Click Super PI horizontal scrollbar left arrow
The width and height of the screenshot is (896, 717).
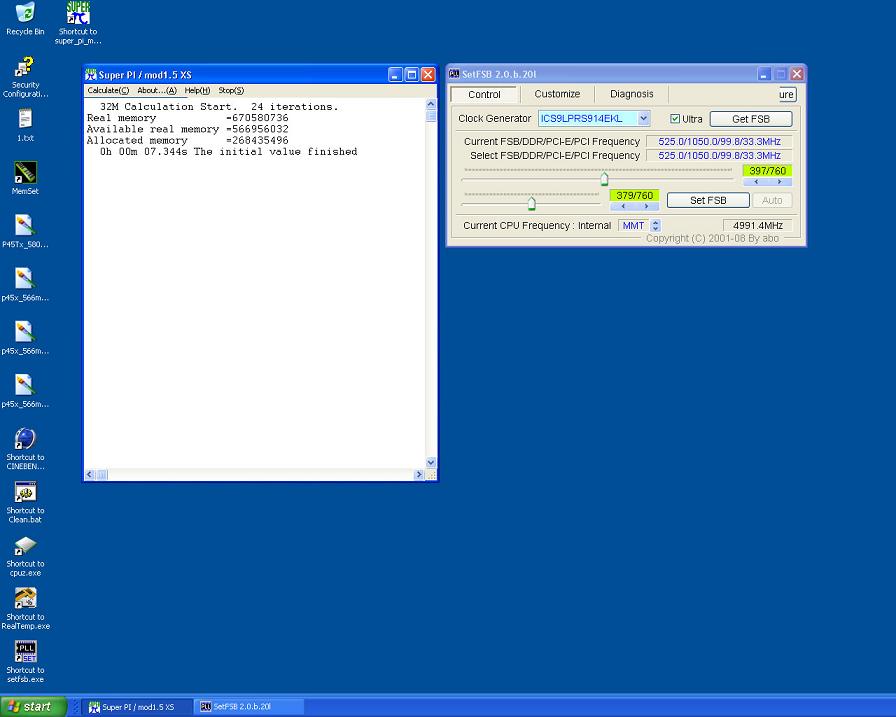pyautogui.click(x=90, y=474)
